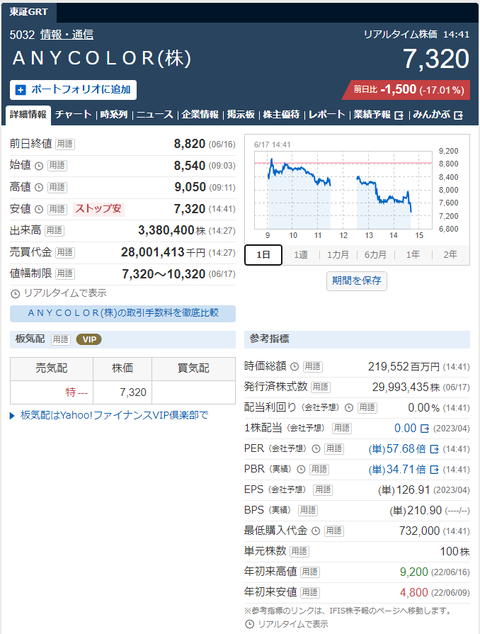Select the 詳細情報 tab
Screen dimensions: 480x634
coord(28,114)
